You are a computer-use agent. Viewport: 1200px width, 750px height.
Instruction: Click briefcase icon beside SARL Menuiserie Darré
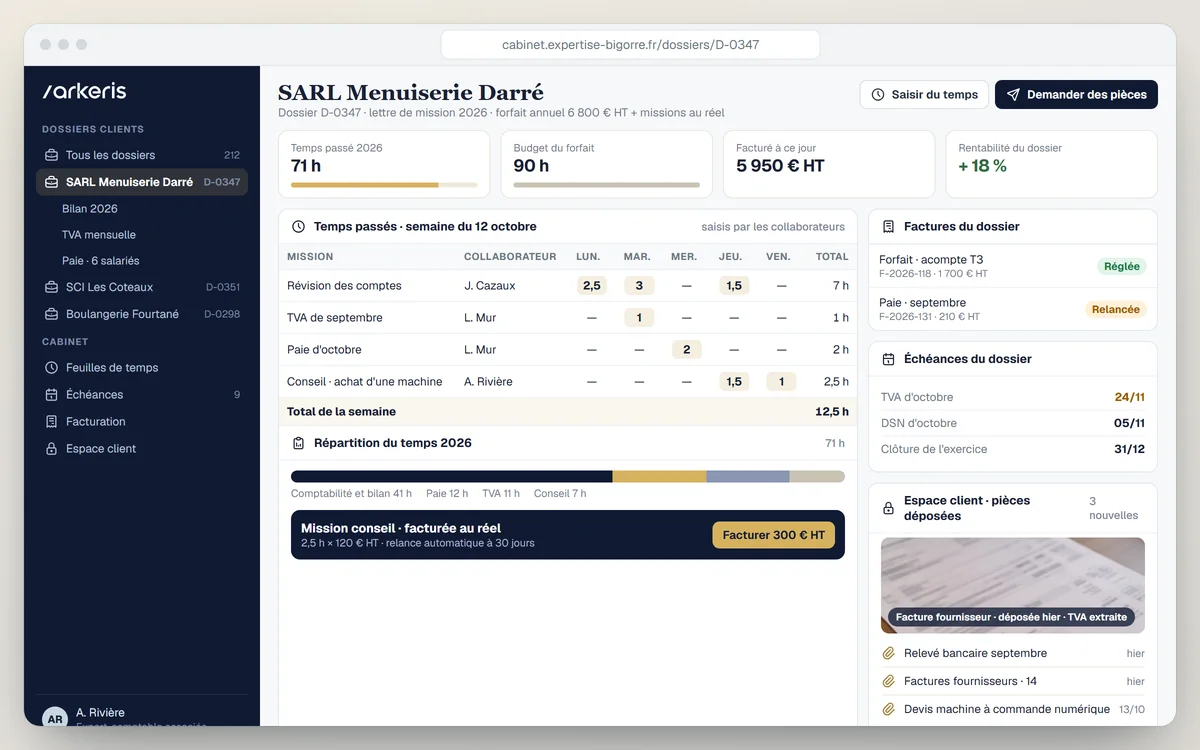[52, 182]
